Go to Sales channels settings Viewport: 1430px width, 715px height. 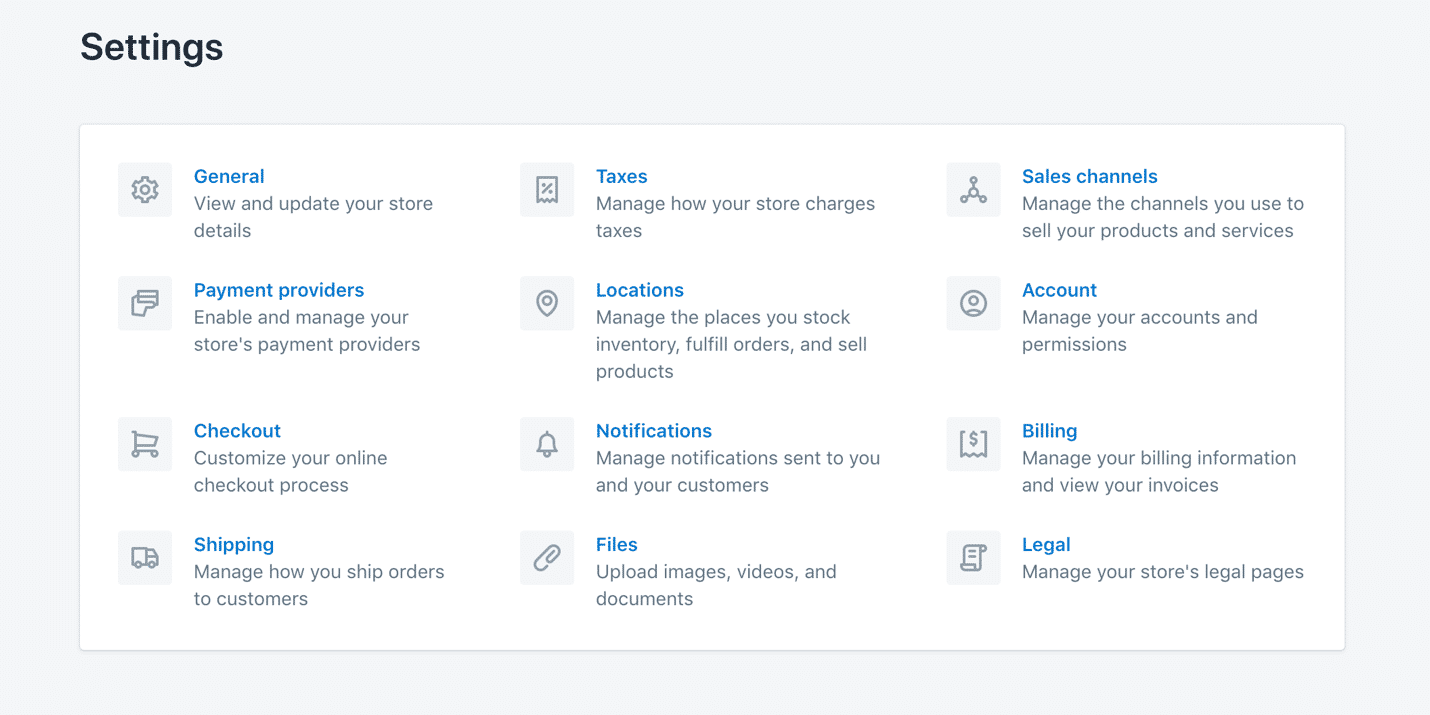pos(1090,177)
